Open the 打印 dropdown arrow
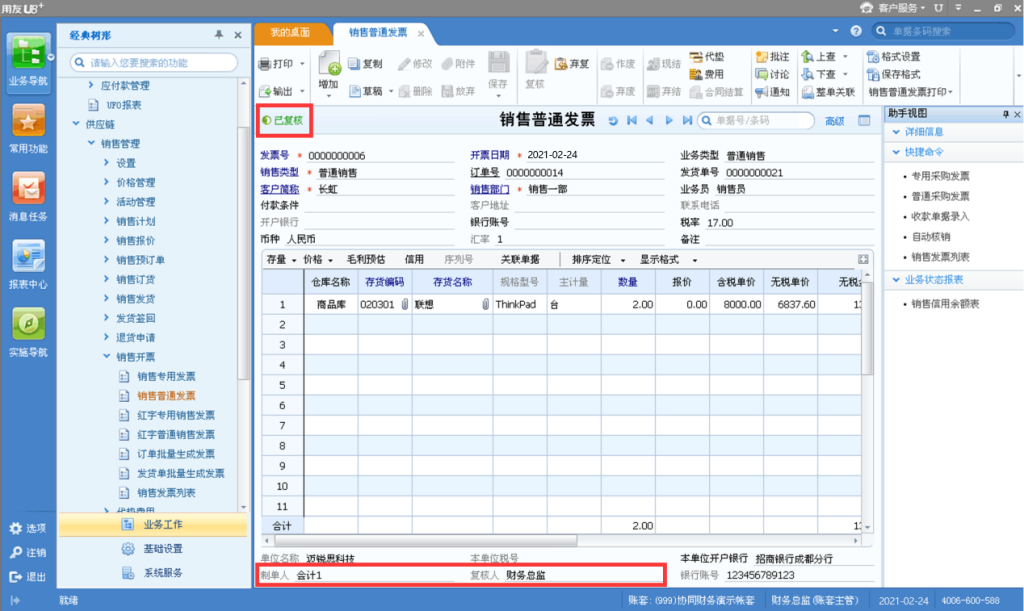1024x611 pixels. click(x=302, y=64)
